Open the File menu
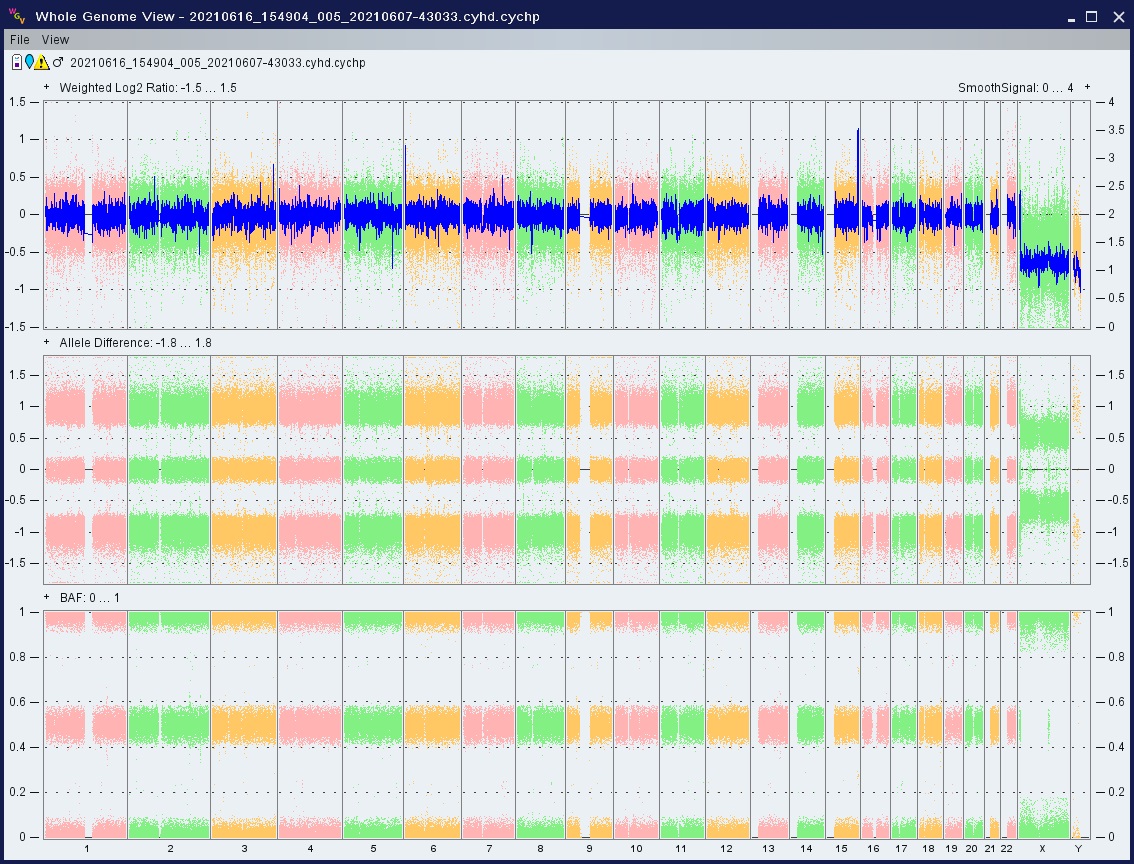The image size is (1134, 864). click(x=20, y=40)
